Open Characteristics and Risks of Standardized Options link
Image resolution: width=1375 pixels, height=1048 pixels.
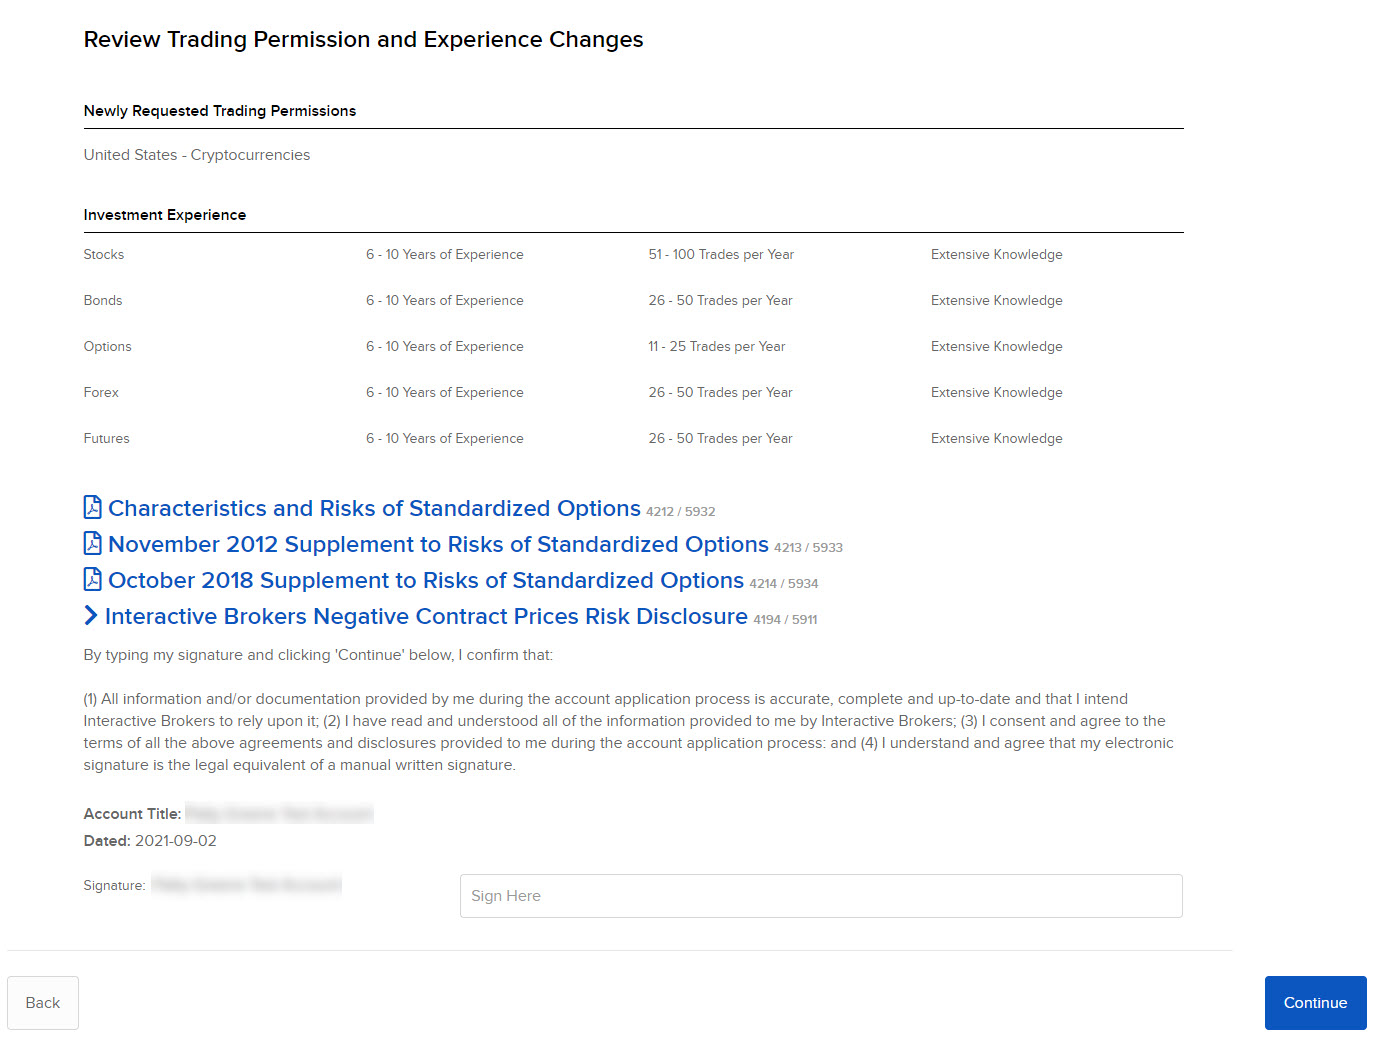click(x=374, y=509)
